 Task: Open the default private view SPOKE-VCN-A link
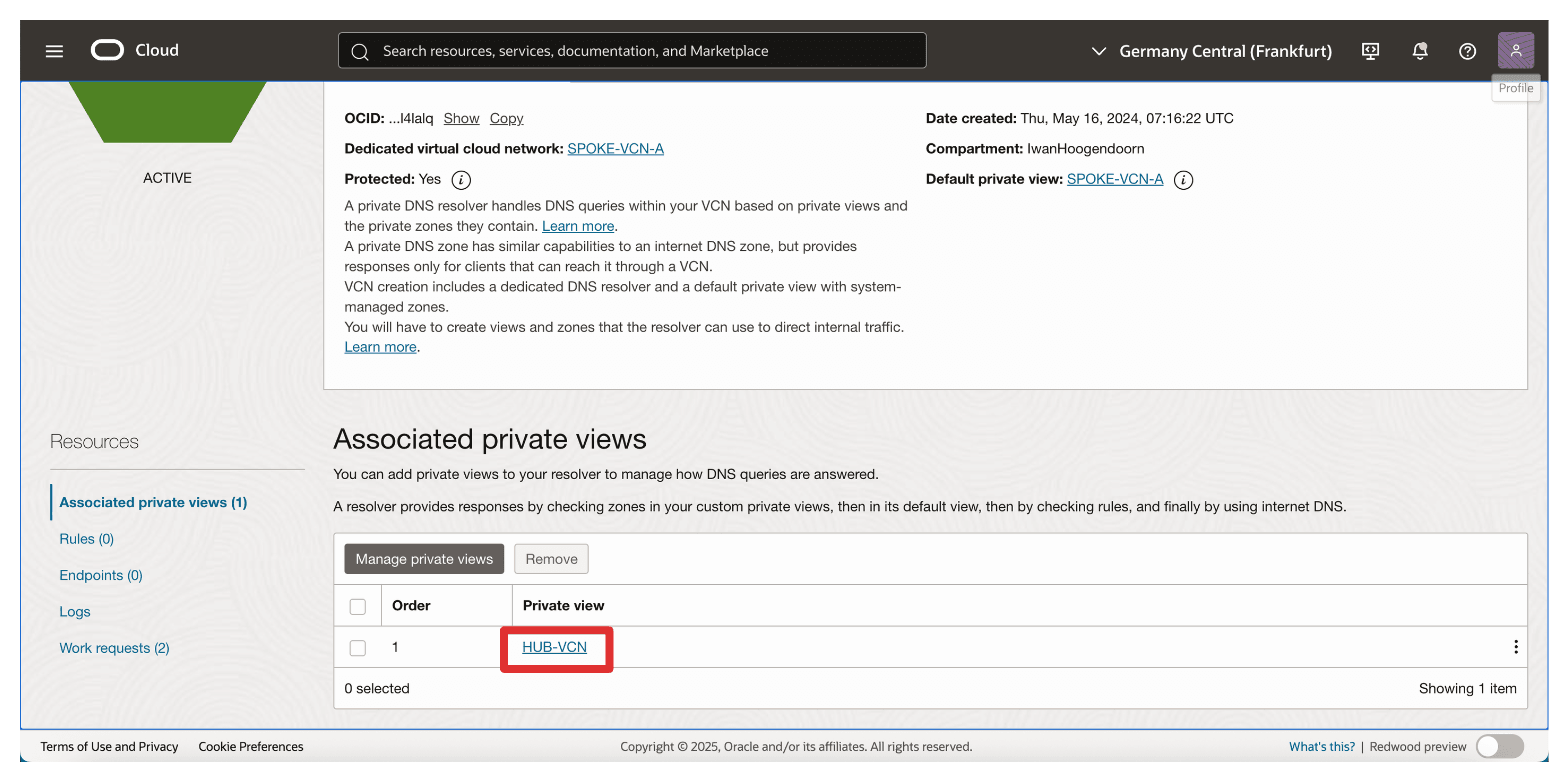click(1115, 179)
